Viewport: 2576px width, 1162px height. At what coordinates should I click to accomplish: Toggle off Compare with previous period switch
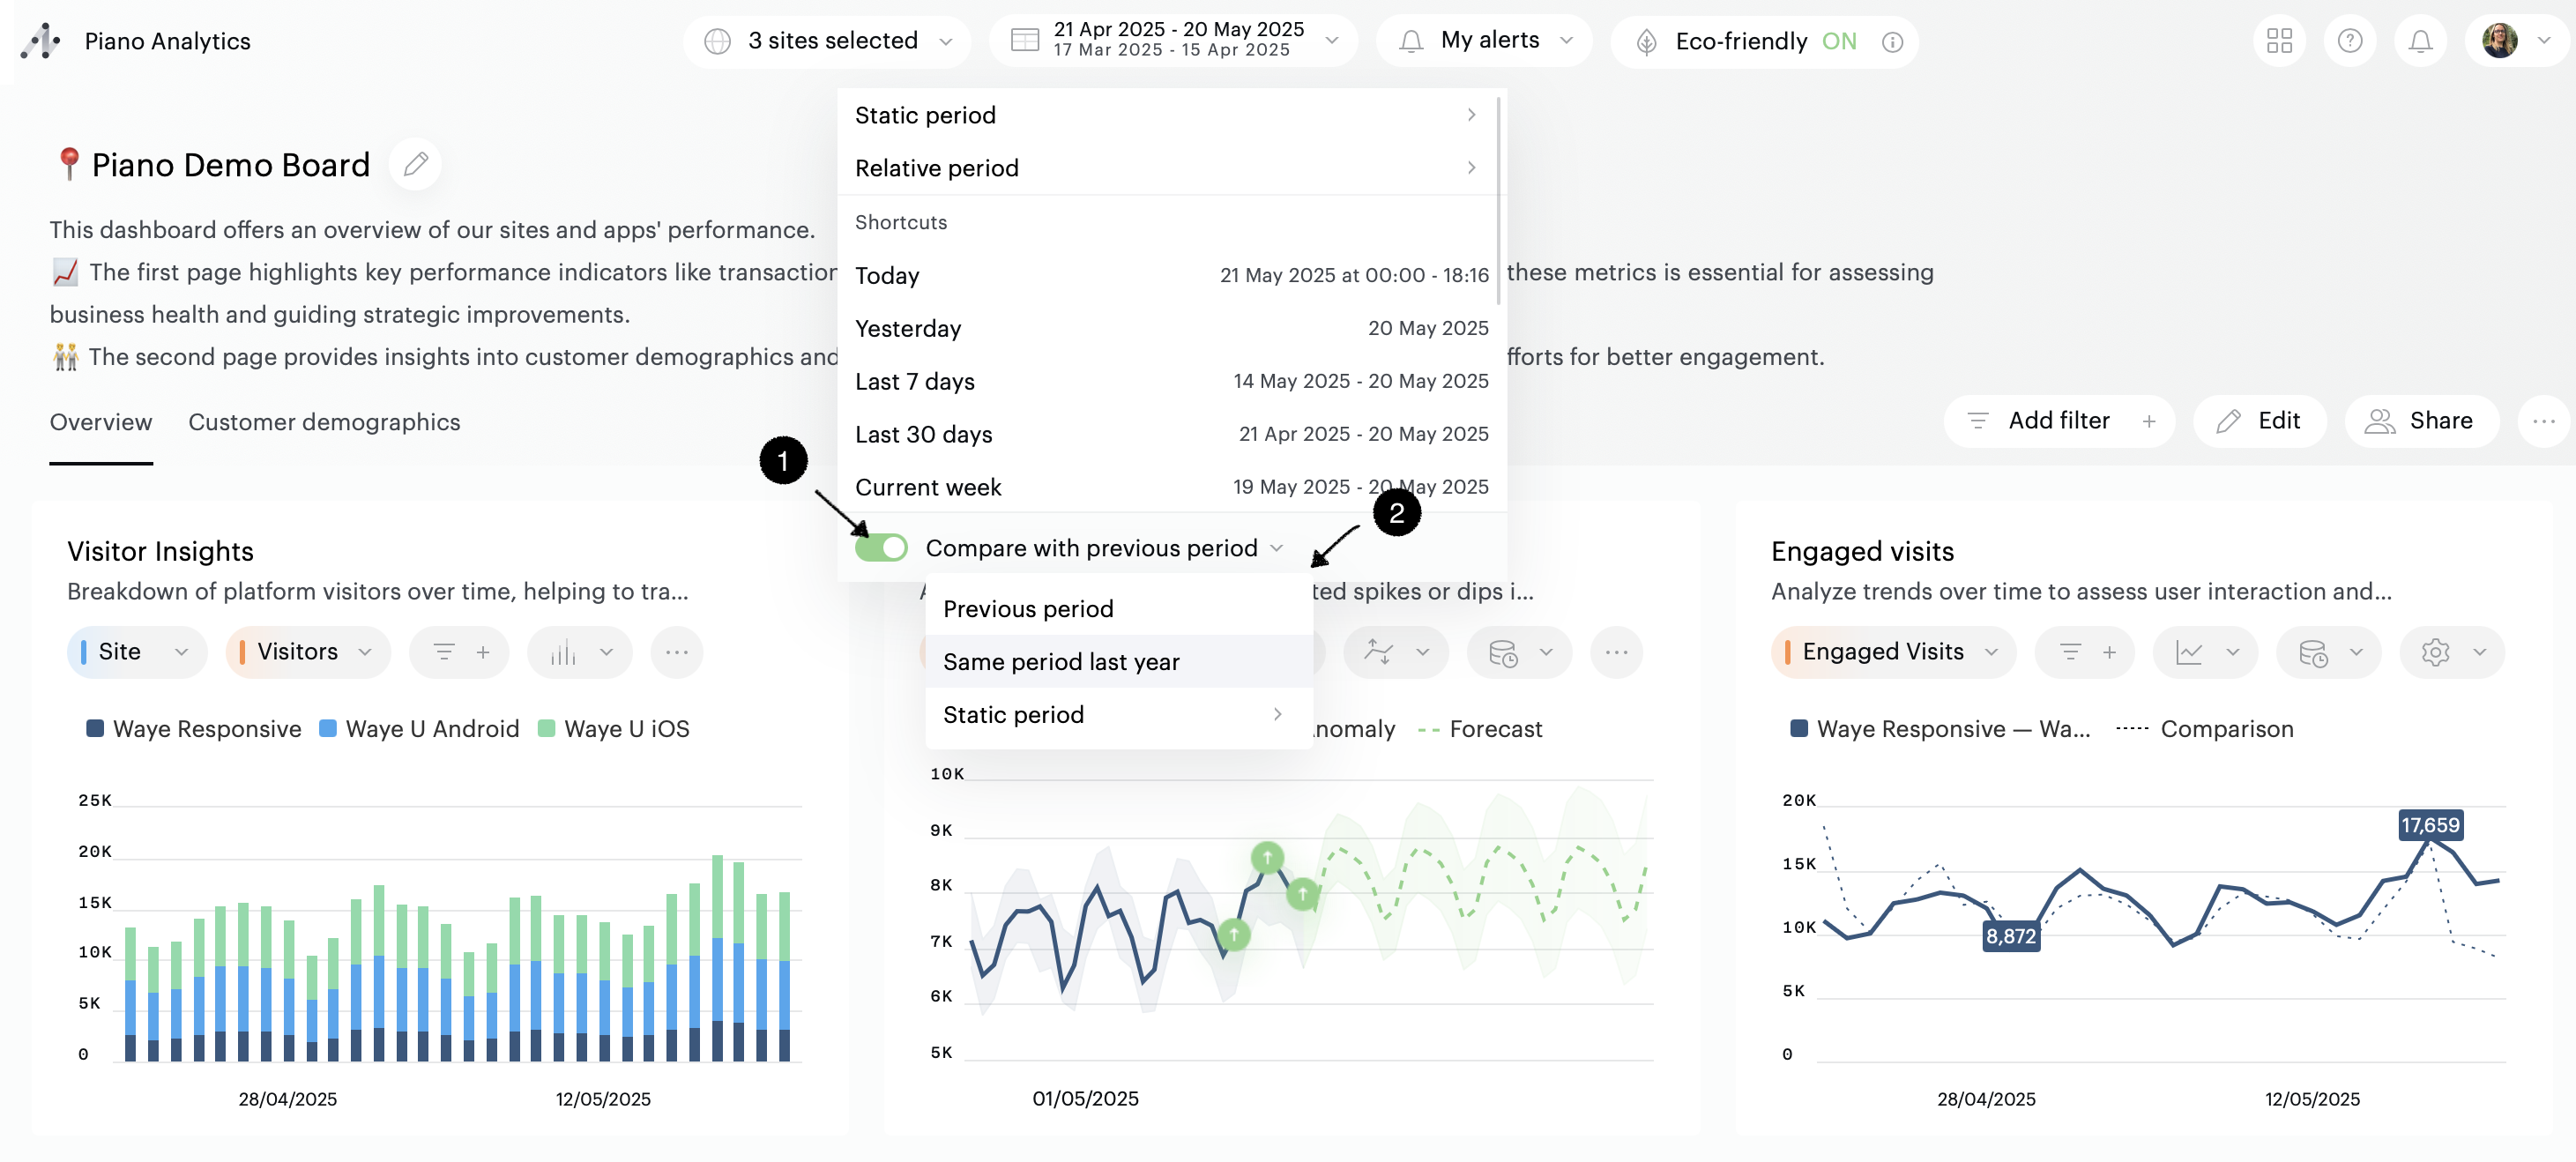tap(881, 548)
